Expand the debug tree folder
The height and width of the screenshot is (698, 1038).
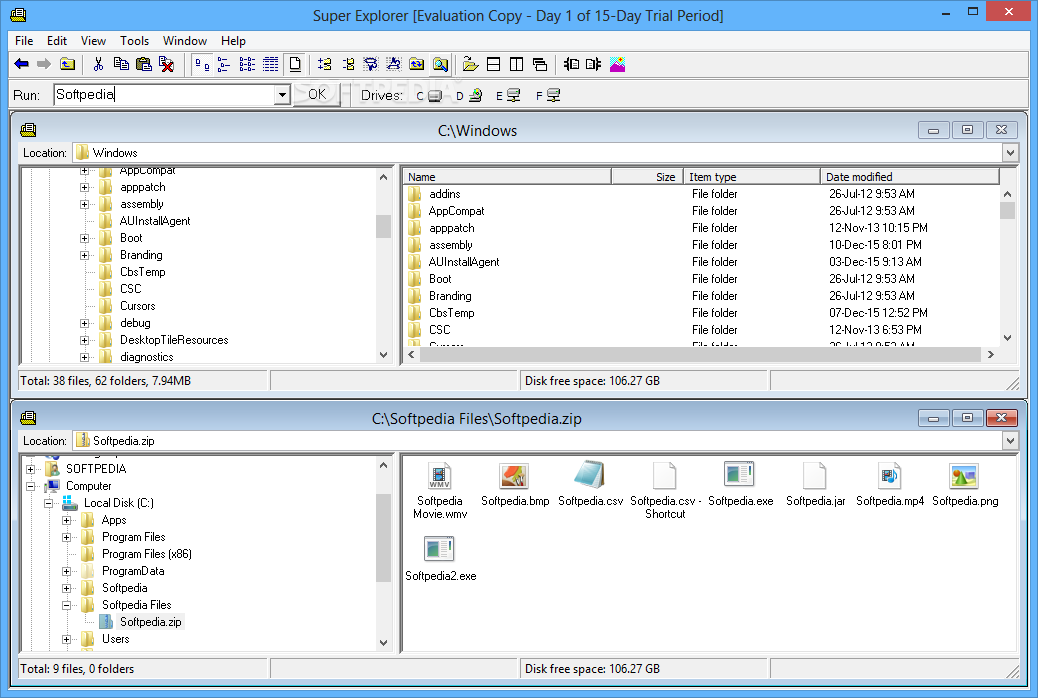pyautogui.click(x=85, y=324)
